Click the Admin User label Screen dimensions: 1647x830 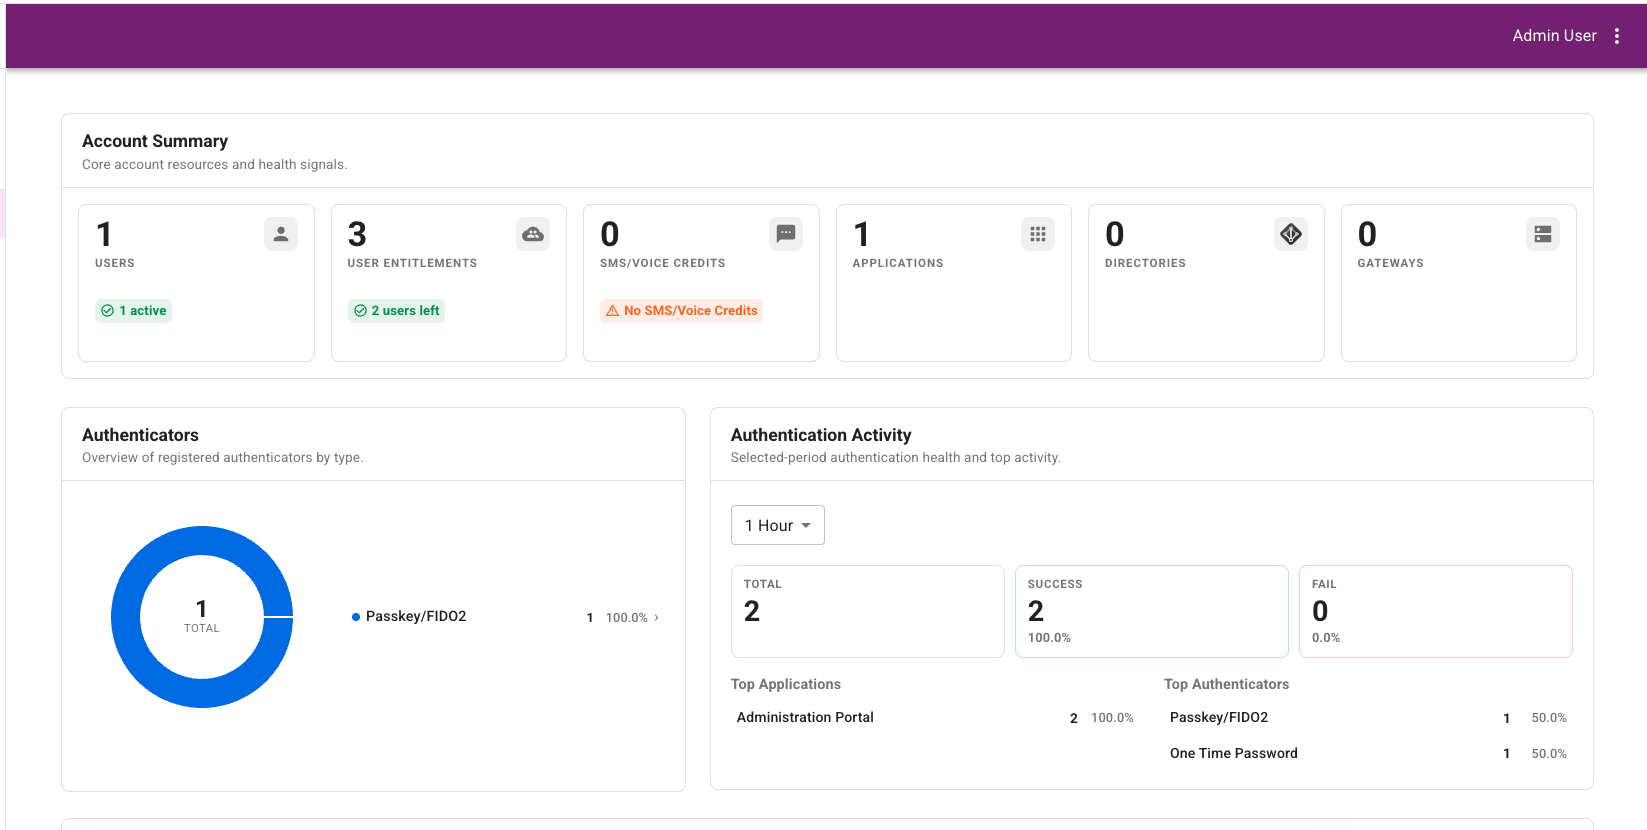(1554, 36)
